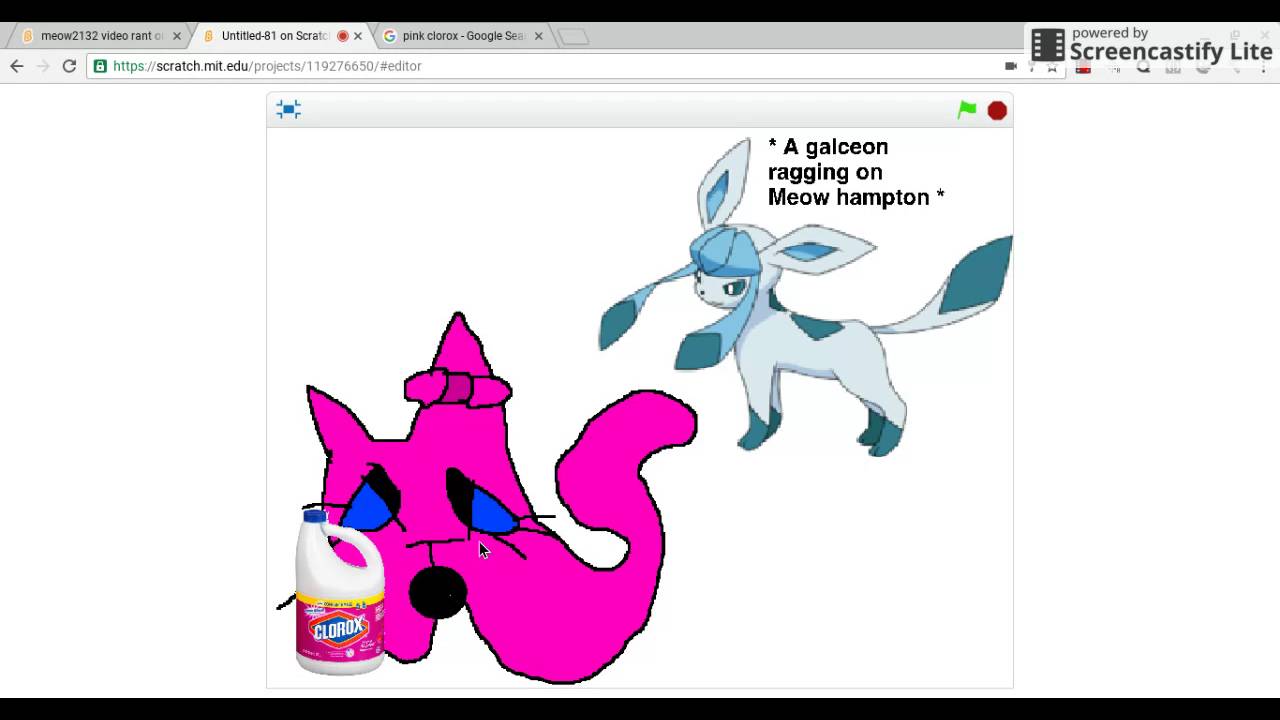Click the red stop sign button
Screen dimensions: 1280x720
[x=997, y=110]
